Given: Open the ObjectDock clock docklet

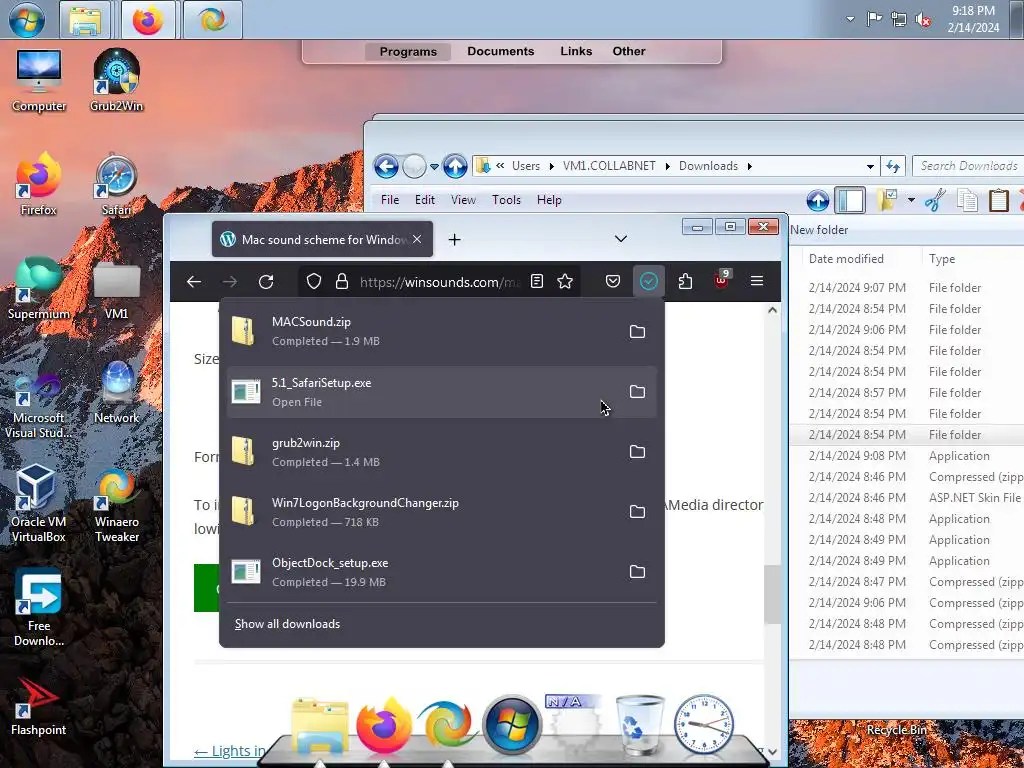Looking at the screenshot, I should (x=703, y=725).
